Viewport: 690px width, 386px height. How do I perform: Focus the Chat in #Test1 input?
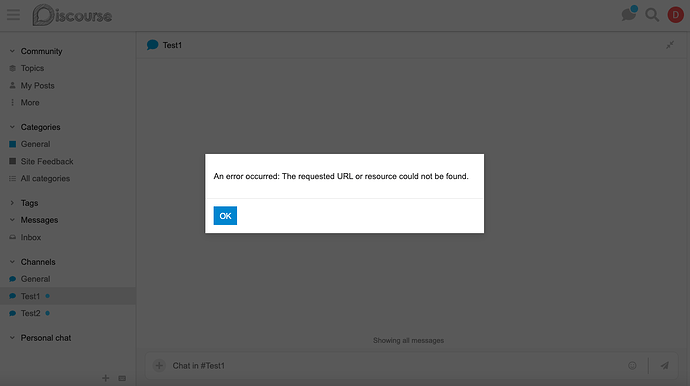[396, 366]
